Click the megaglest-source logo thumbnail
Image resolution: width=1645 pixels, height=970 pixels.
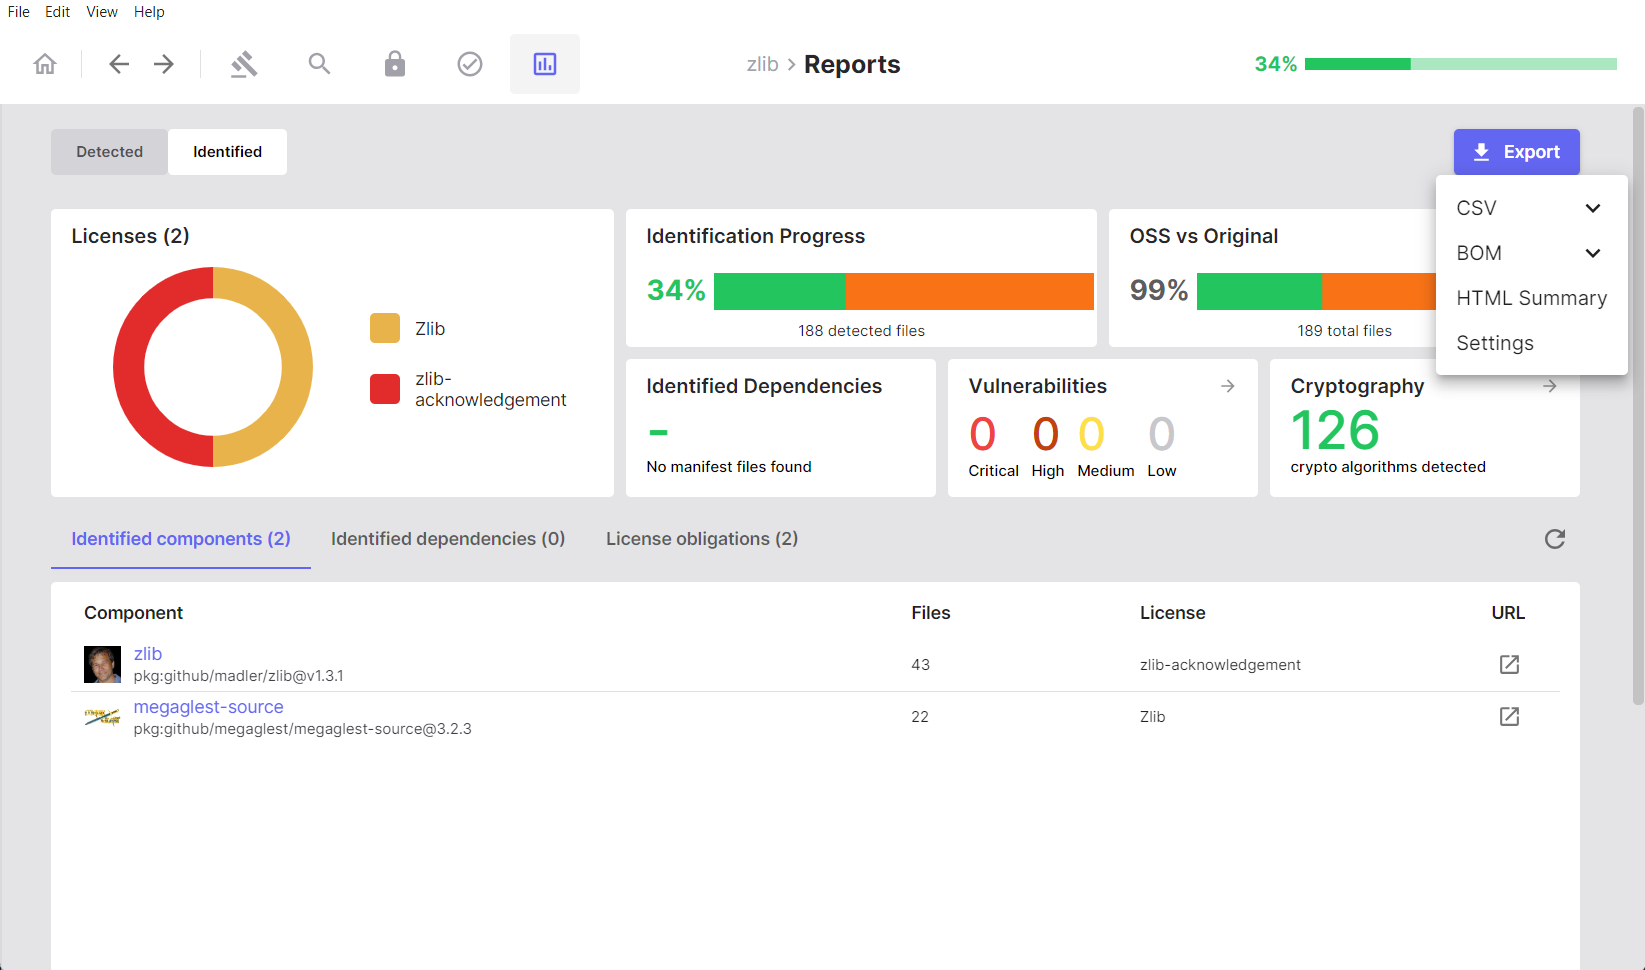coord(102,716)
